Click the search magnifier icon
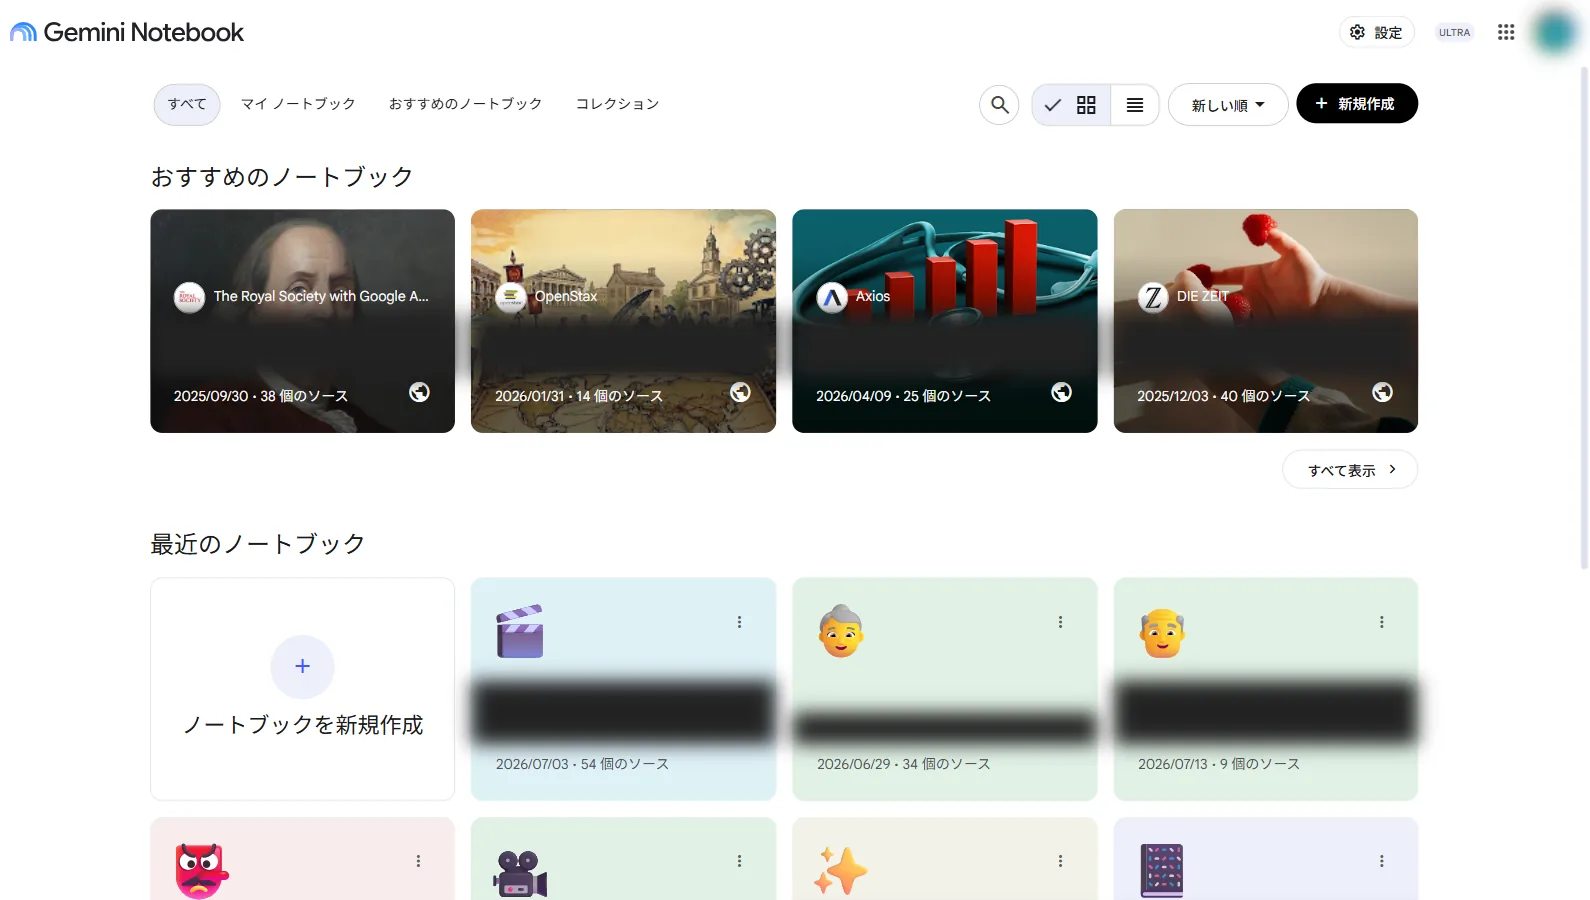 click(999, 104)
